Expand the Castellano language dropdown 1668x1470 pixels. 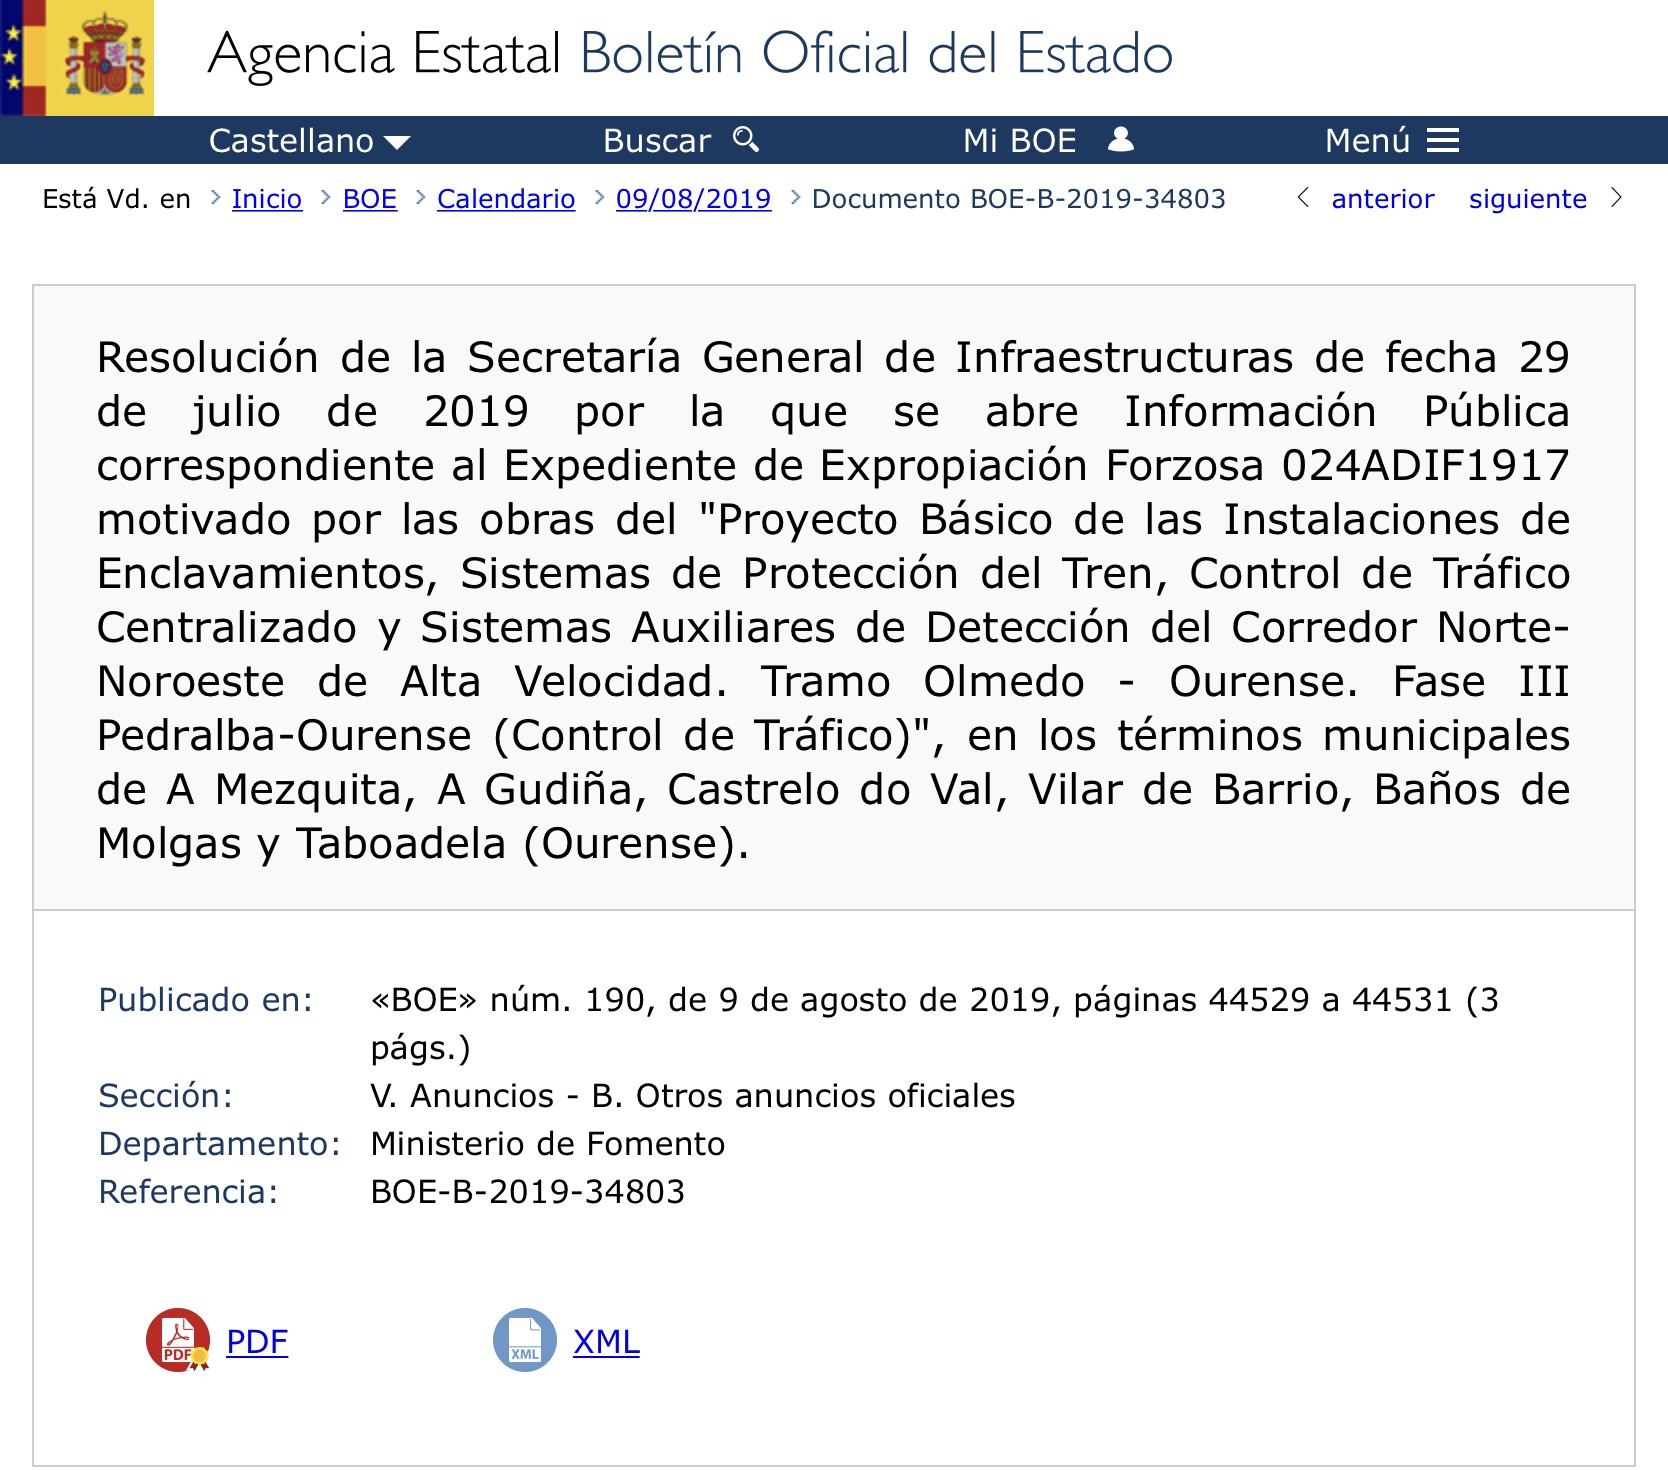point(309,140)
